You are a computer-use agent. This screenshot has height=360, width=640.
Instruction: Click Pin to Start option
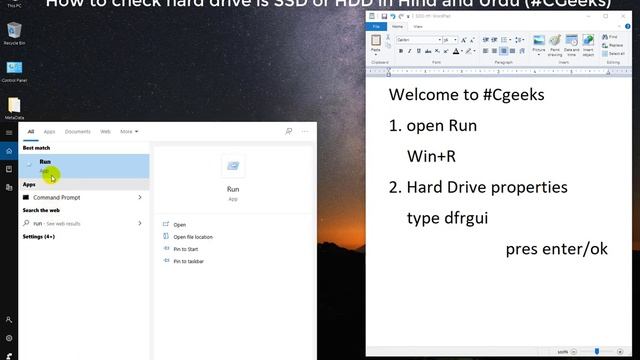click(186, 249)
